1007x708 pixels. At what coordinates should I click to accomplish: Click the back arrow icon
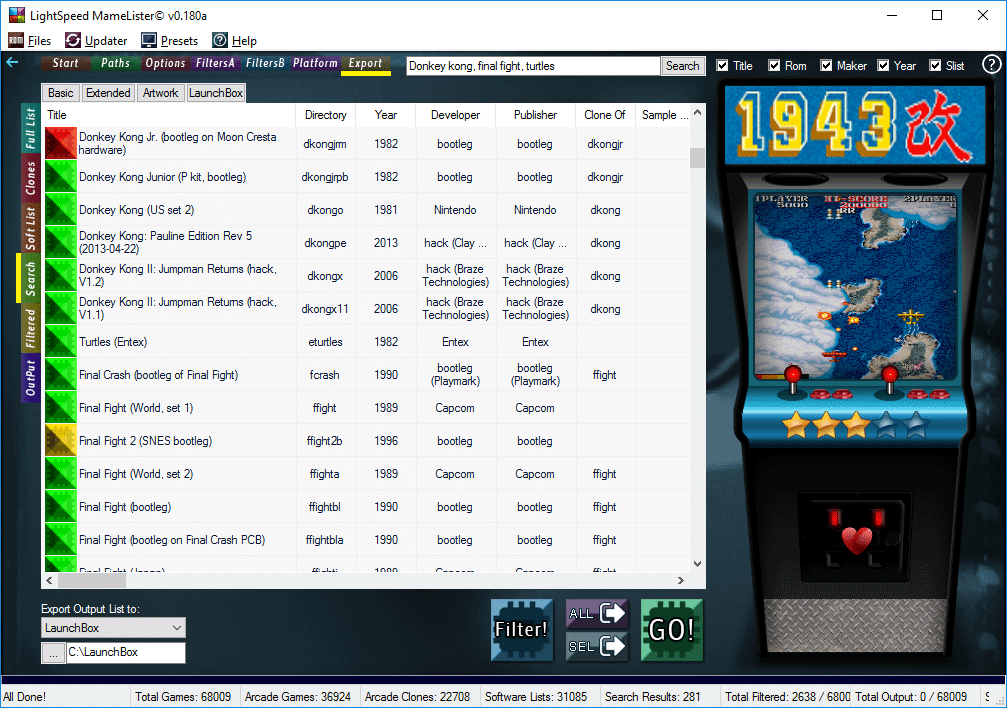[x=12, y=62]
